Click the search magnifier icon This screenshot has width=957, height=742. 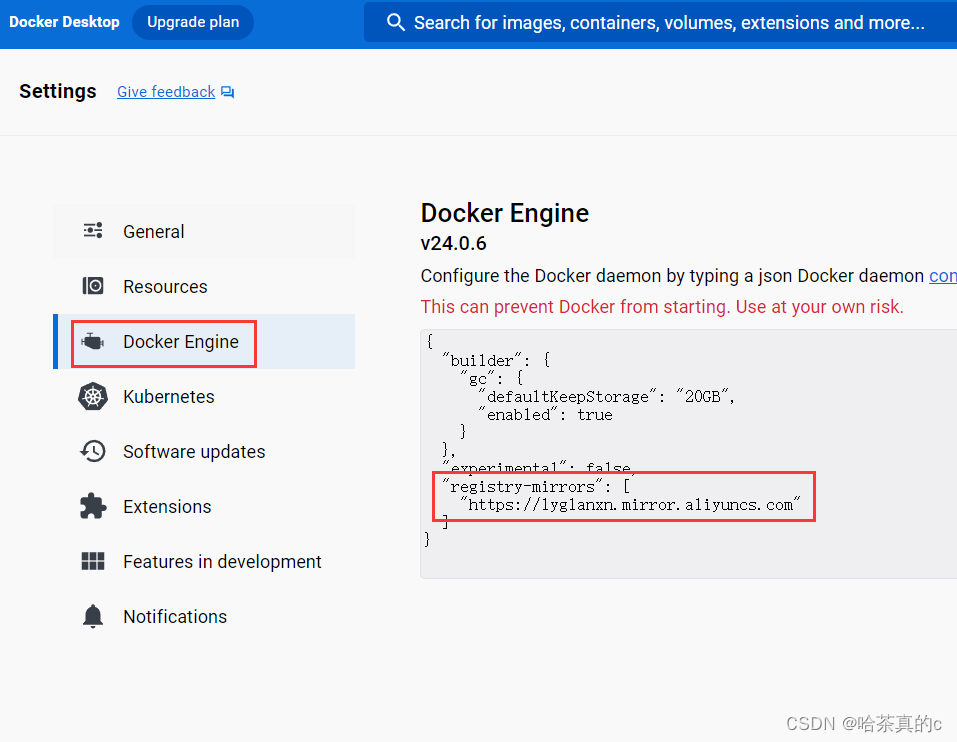pyautogui.click(x=395, y=23)
